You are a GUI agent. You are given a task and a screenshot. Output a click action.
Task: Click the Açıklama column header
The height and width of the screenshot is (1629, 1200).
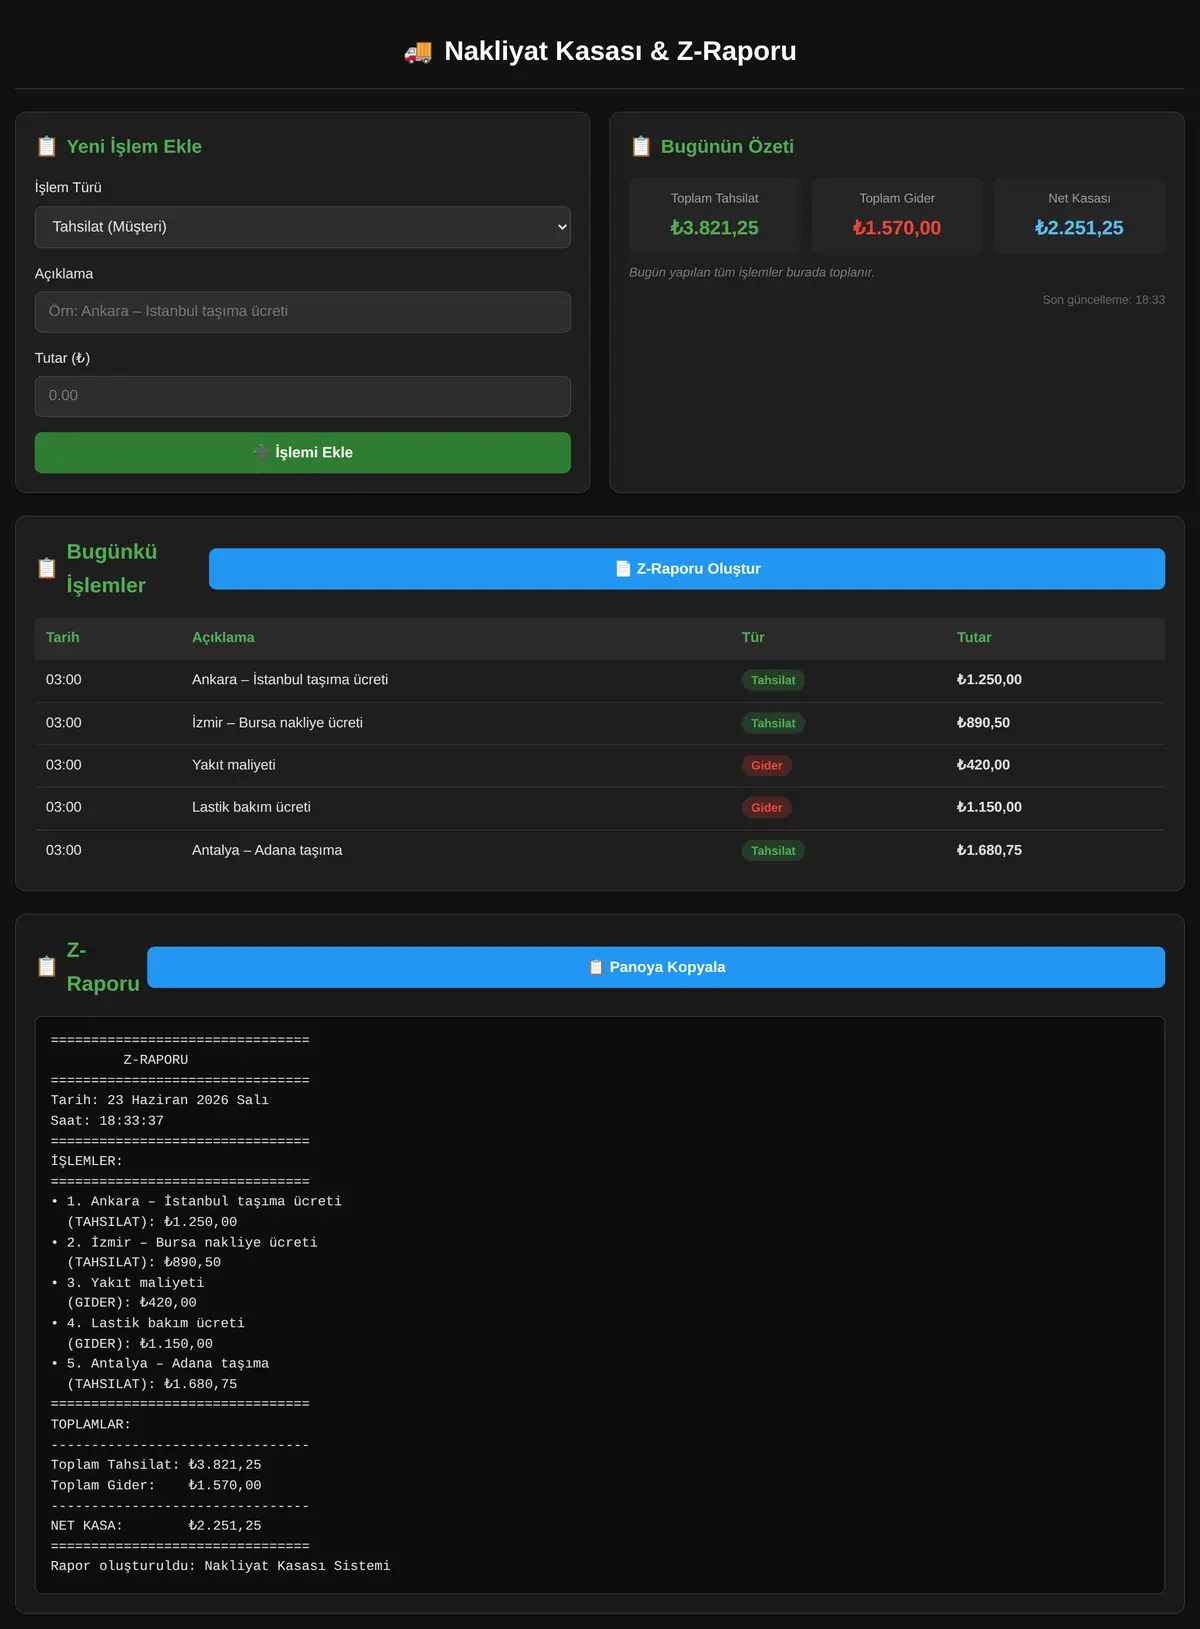[223, 638]
